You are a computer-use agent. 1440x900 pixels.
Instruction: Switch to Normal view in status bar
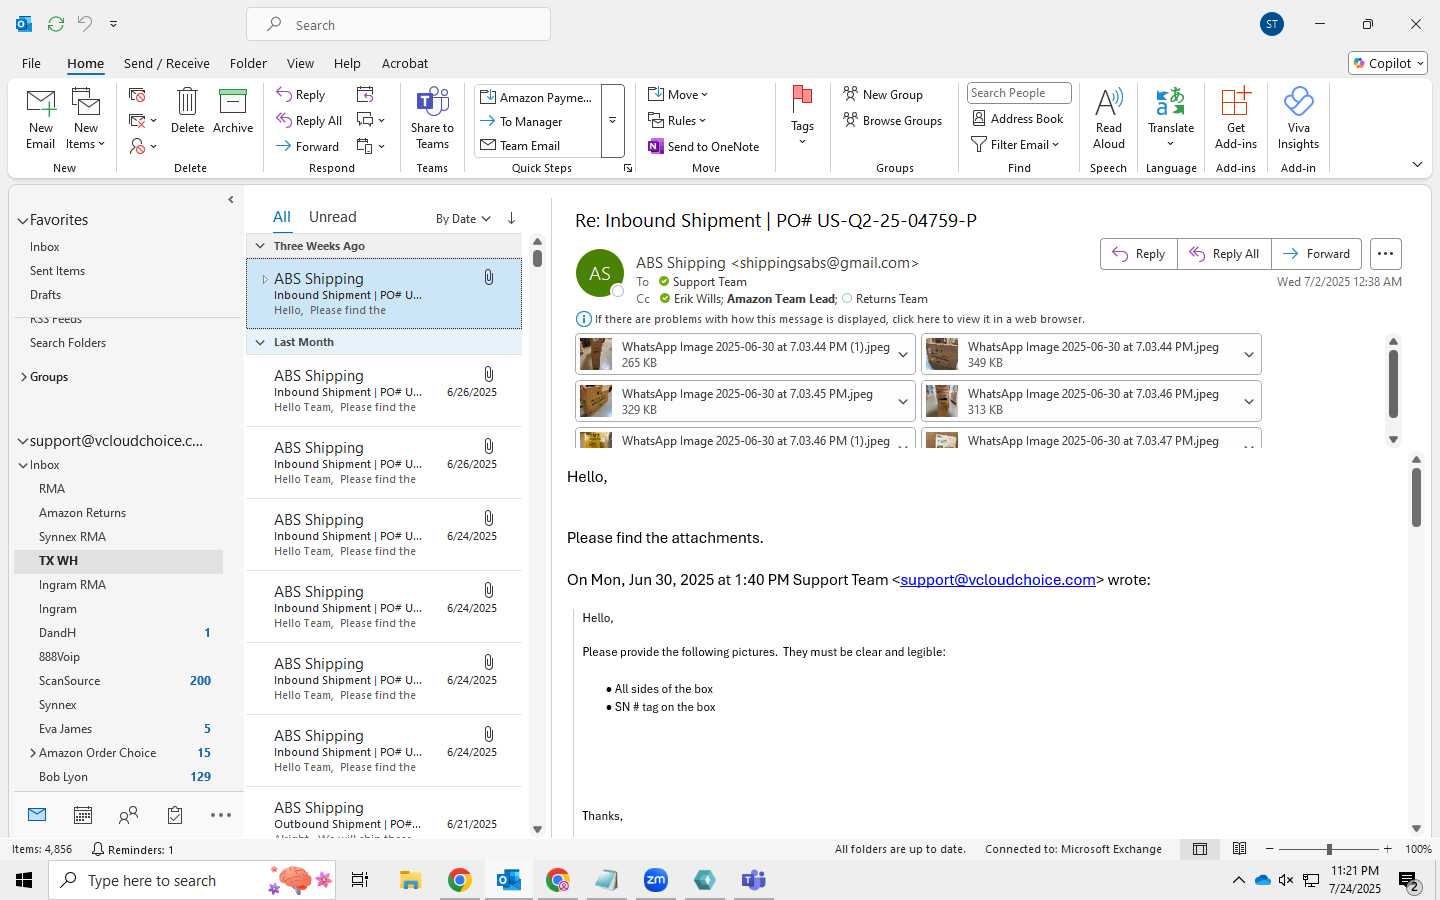point(1200,849)
